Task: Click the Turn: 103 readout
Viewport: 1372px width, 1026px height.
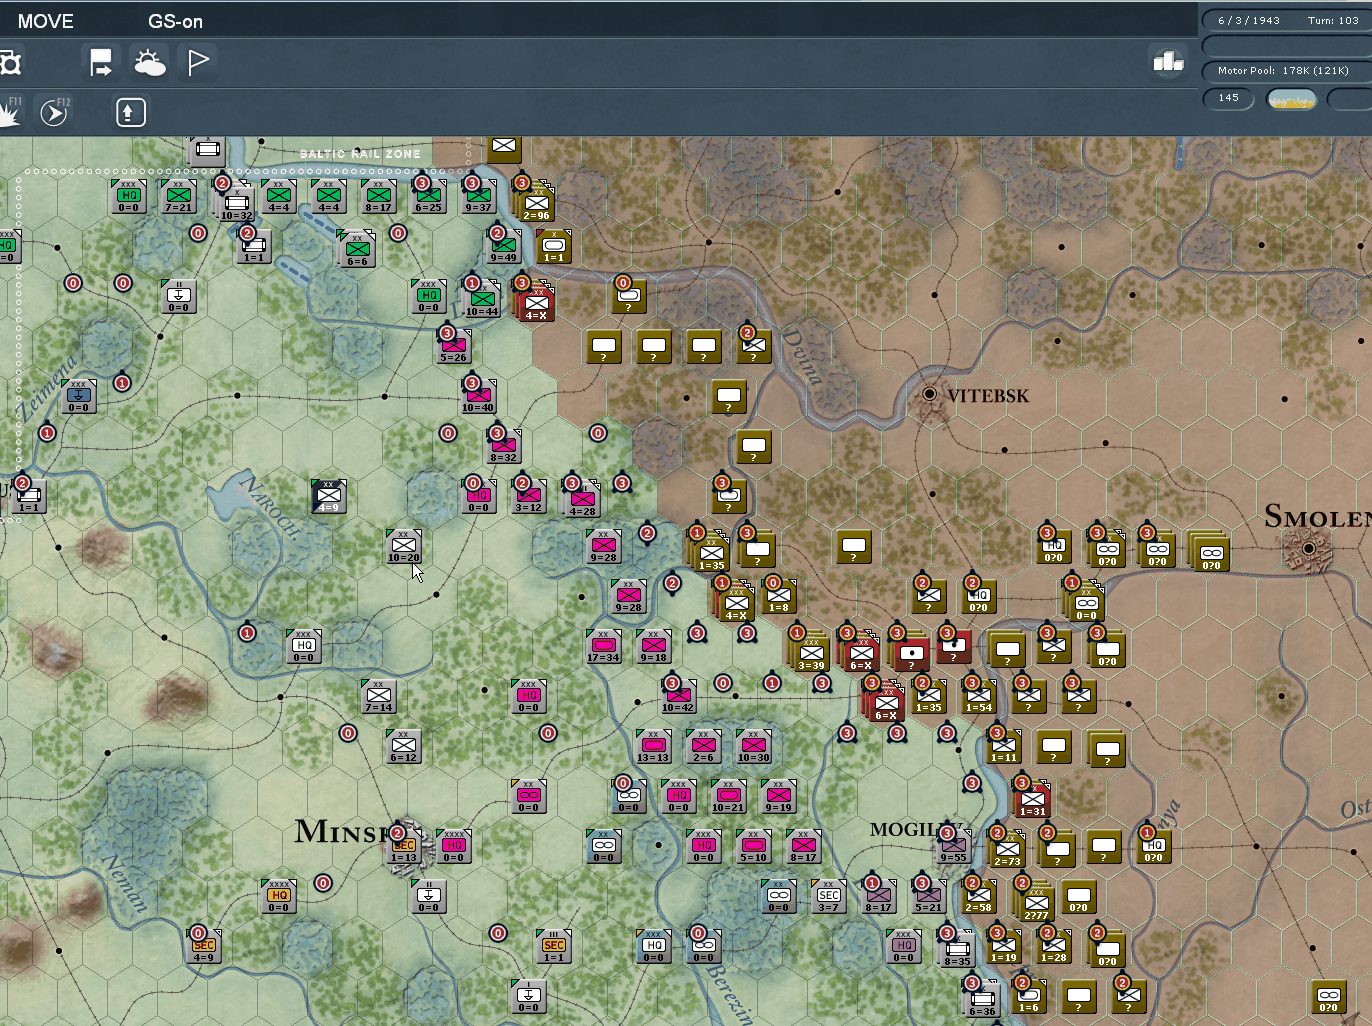Action: point(1333,20)
